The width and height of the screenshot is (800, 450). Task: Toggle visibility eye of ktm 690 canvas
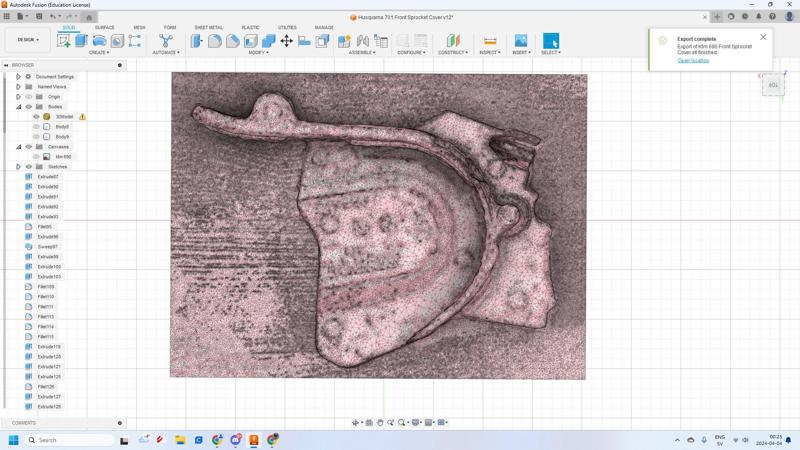(36, 157)
